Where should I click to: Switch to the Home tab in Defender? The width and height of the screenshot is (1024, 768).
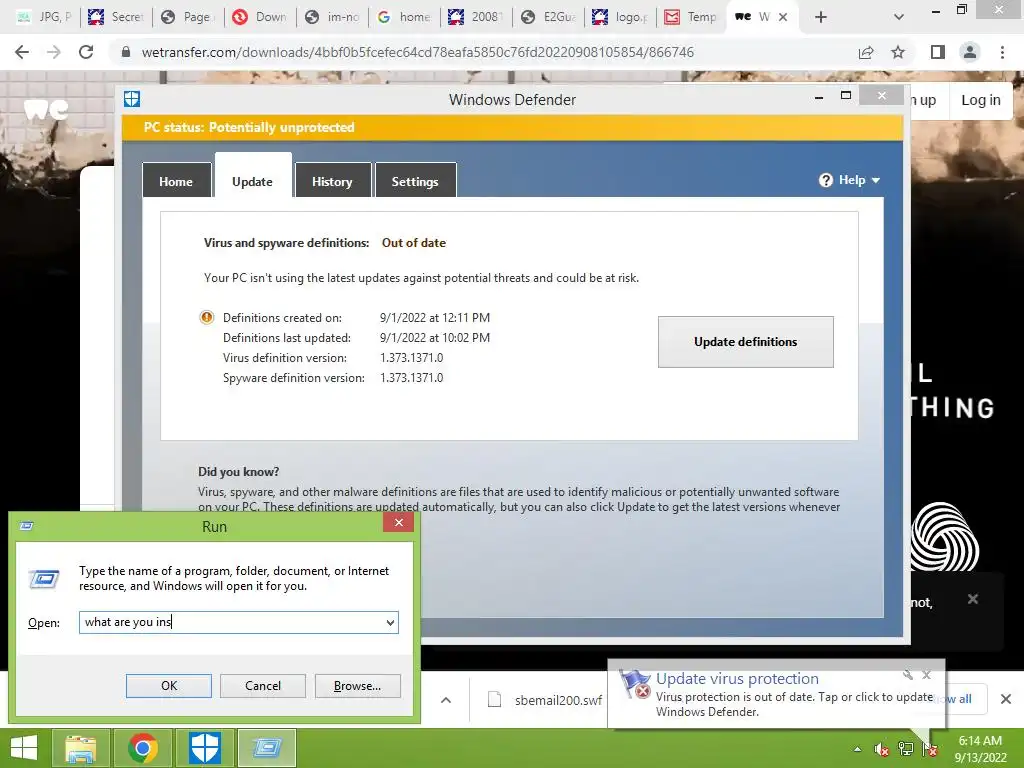pos(176,182)
